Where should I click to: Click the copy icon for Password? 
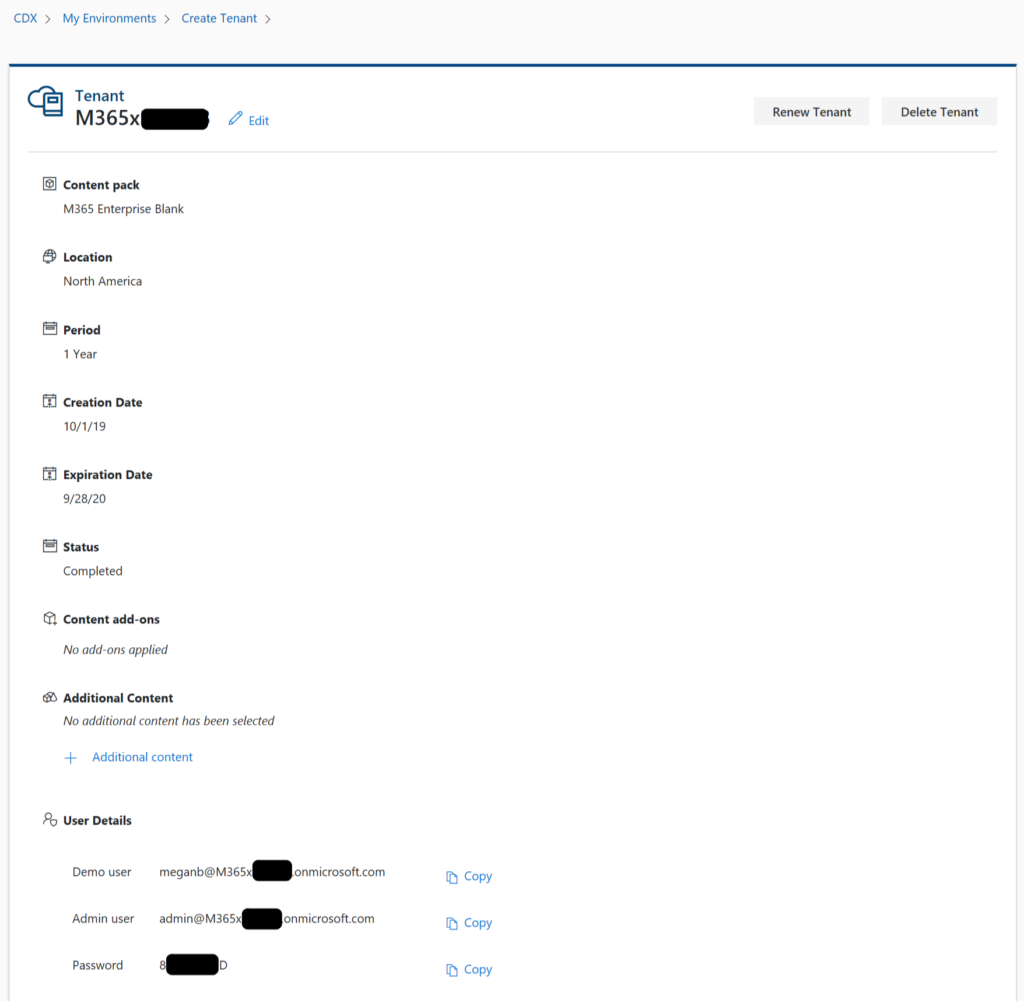pyautogui.click(x=452, y=970)
